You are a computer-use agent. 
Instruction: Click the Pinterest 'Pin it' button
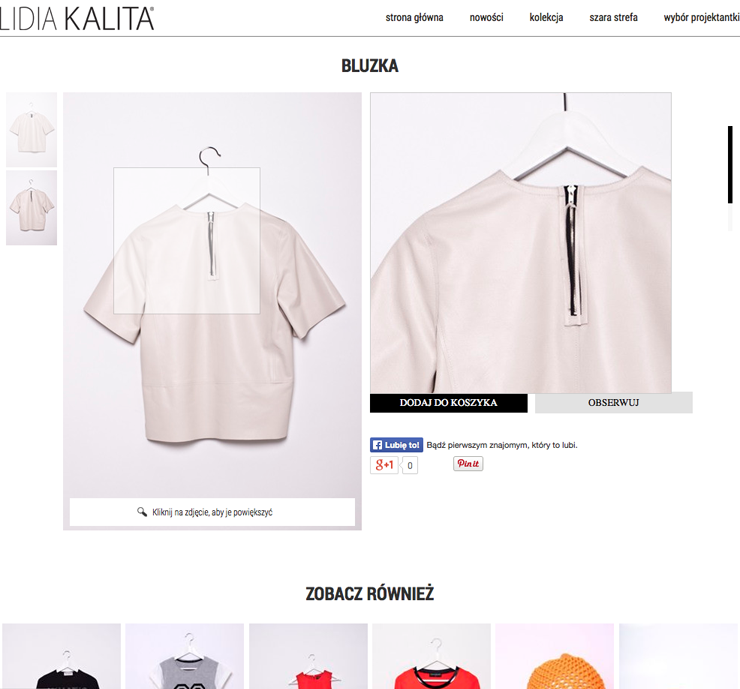(x=468, y=463)
